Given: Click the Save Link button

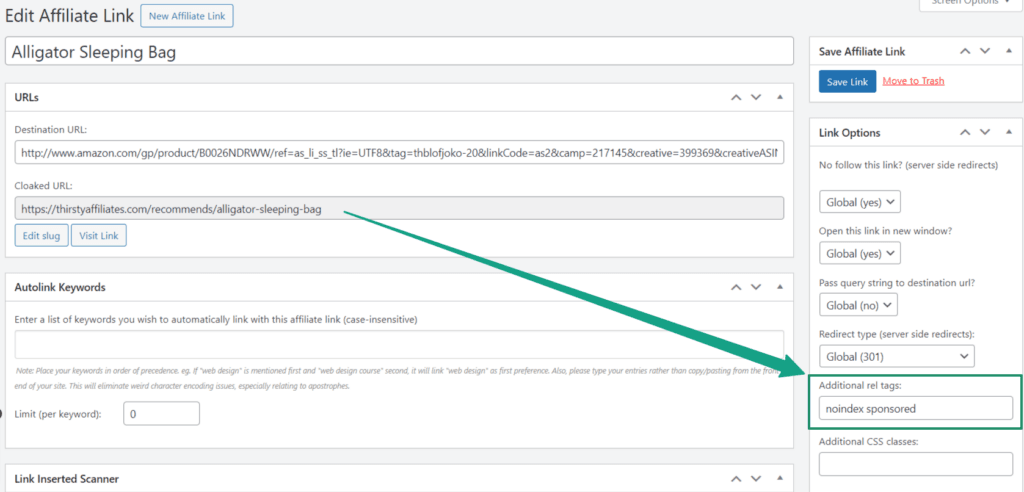Looking at the screenshot, I should pyautogui.click(x=847, y=82).
